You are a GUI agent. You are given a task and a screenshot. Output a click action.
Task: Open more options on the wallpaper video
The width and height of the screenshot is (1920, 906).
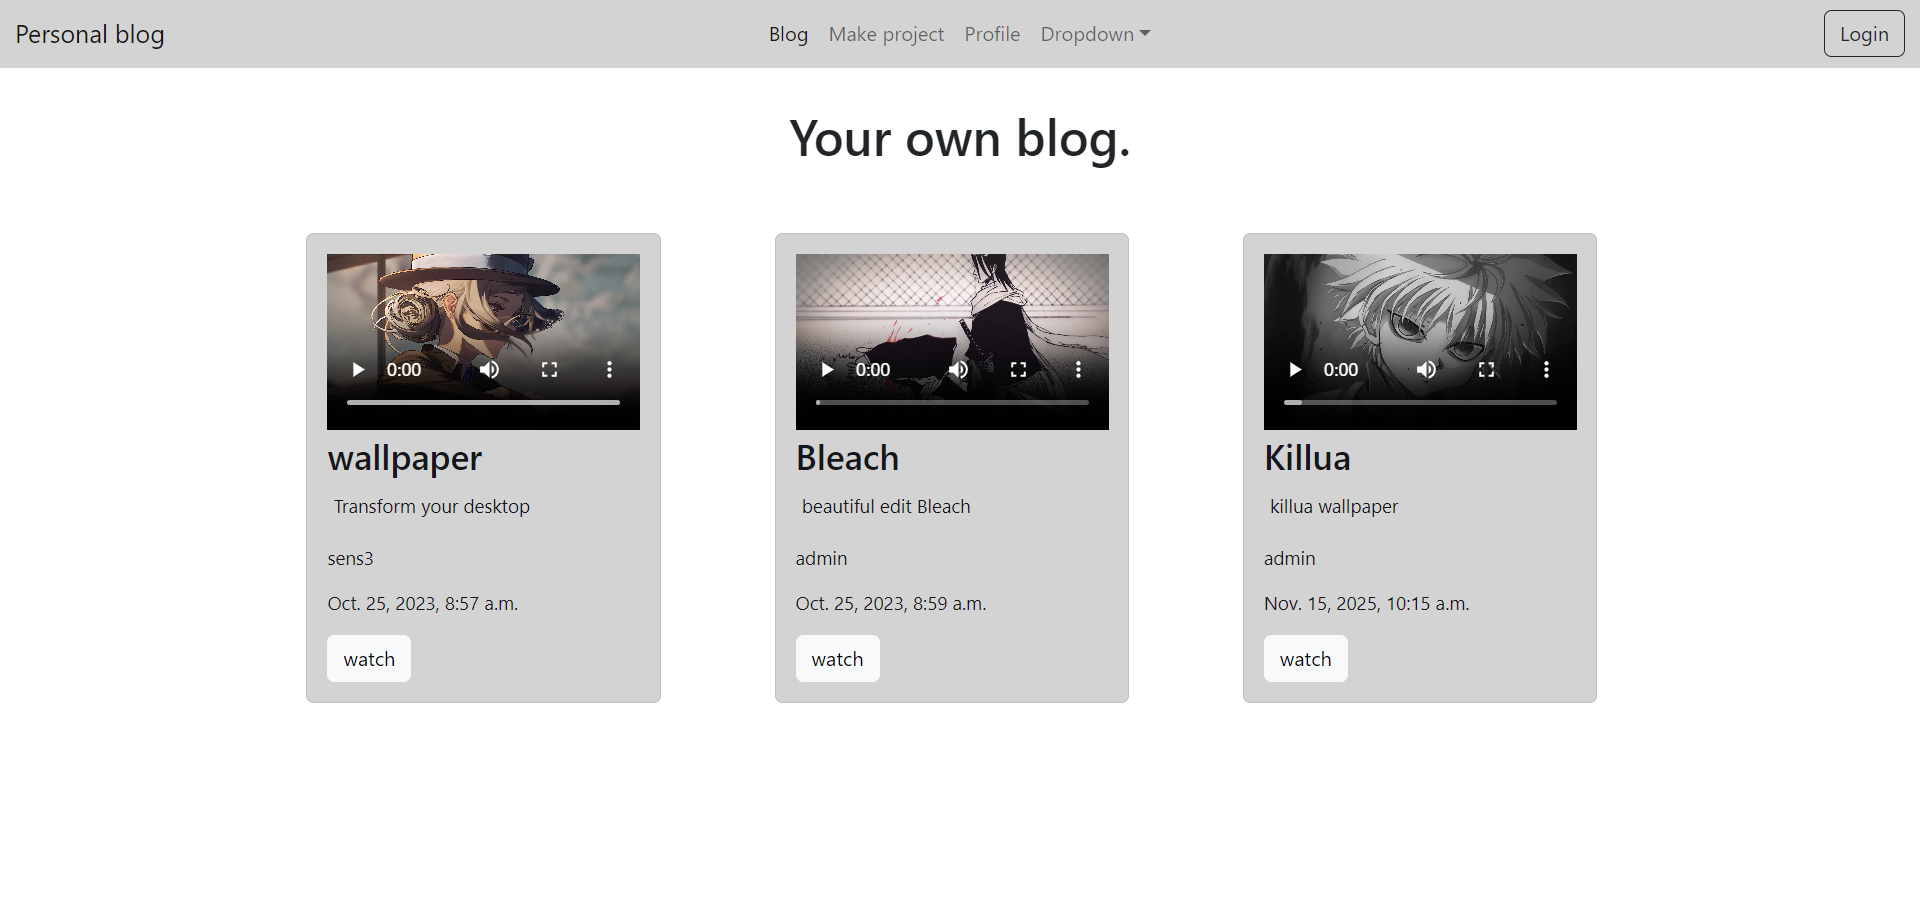coord(609,370)
